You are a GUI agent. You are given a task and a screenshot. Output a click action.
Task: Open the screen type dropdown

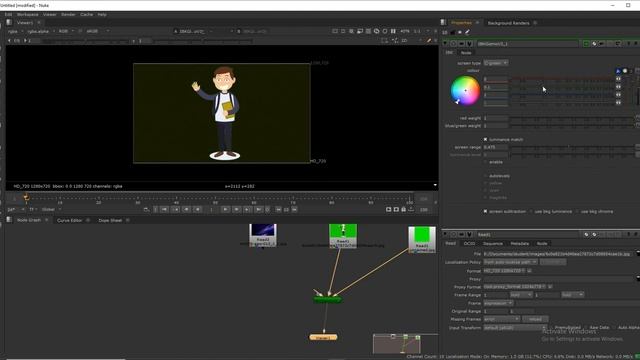pos(496,63)
